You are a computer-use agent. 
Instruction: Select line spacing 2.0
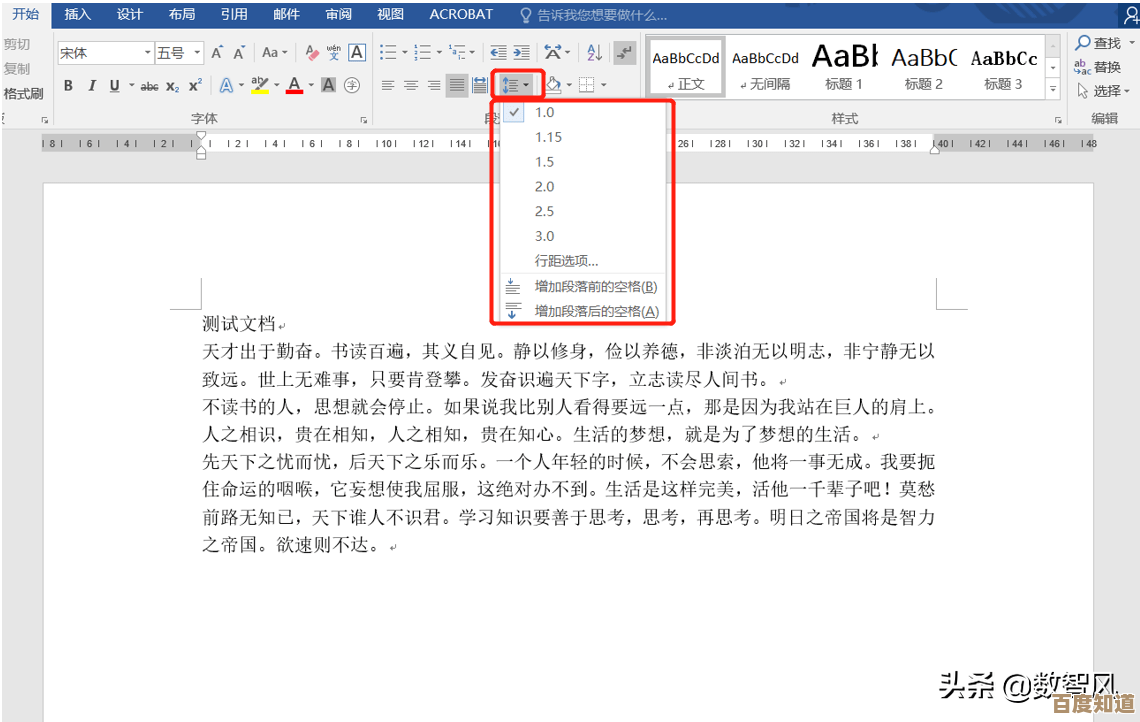coord(545,186)
